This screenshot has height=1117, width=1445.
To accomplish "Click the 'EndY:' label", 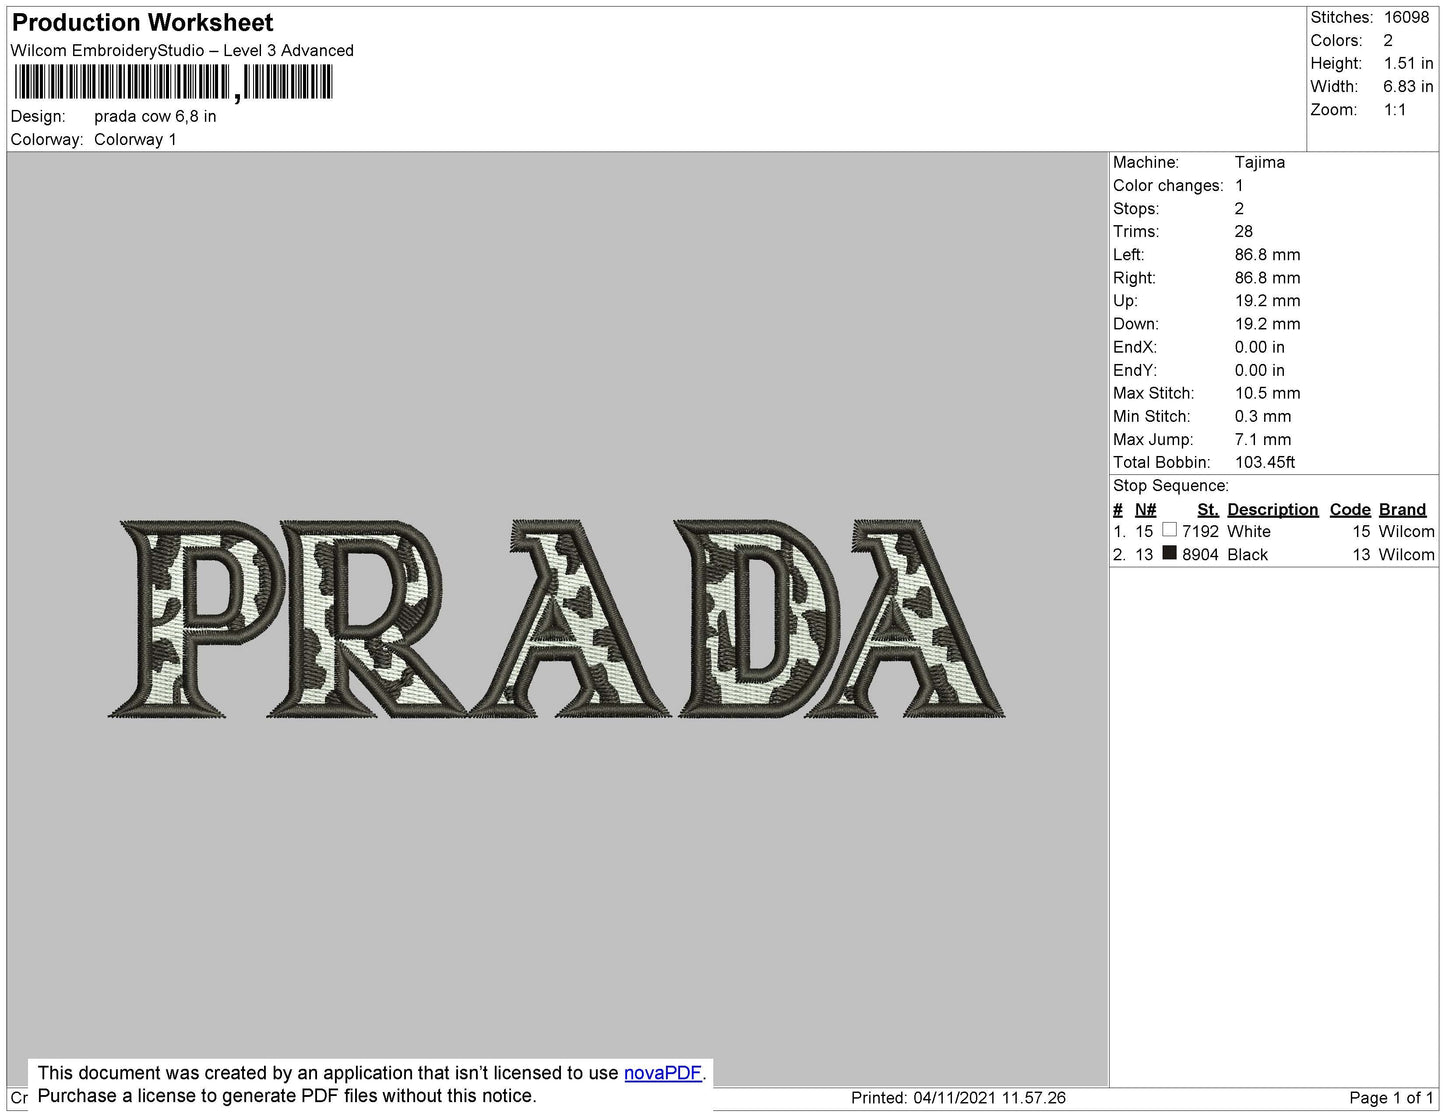I will click(1135, 370).
